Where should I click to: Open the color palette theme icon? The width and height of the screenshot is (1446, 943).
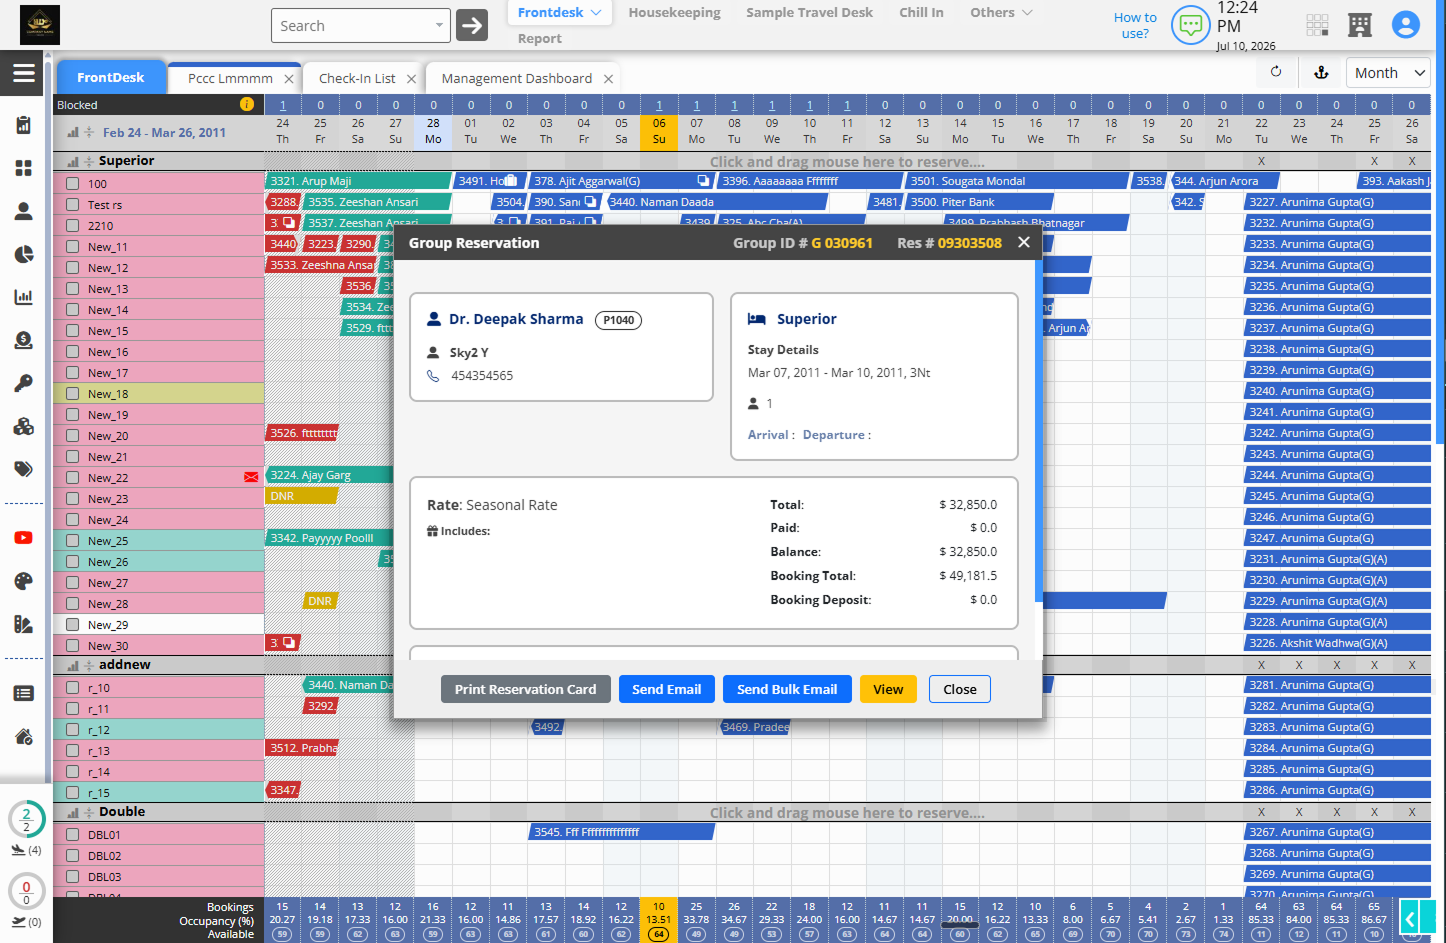pos(24,581)
